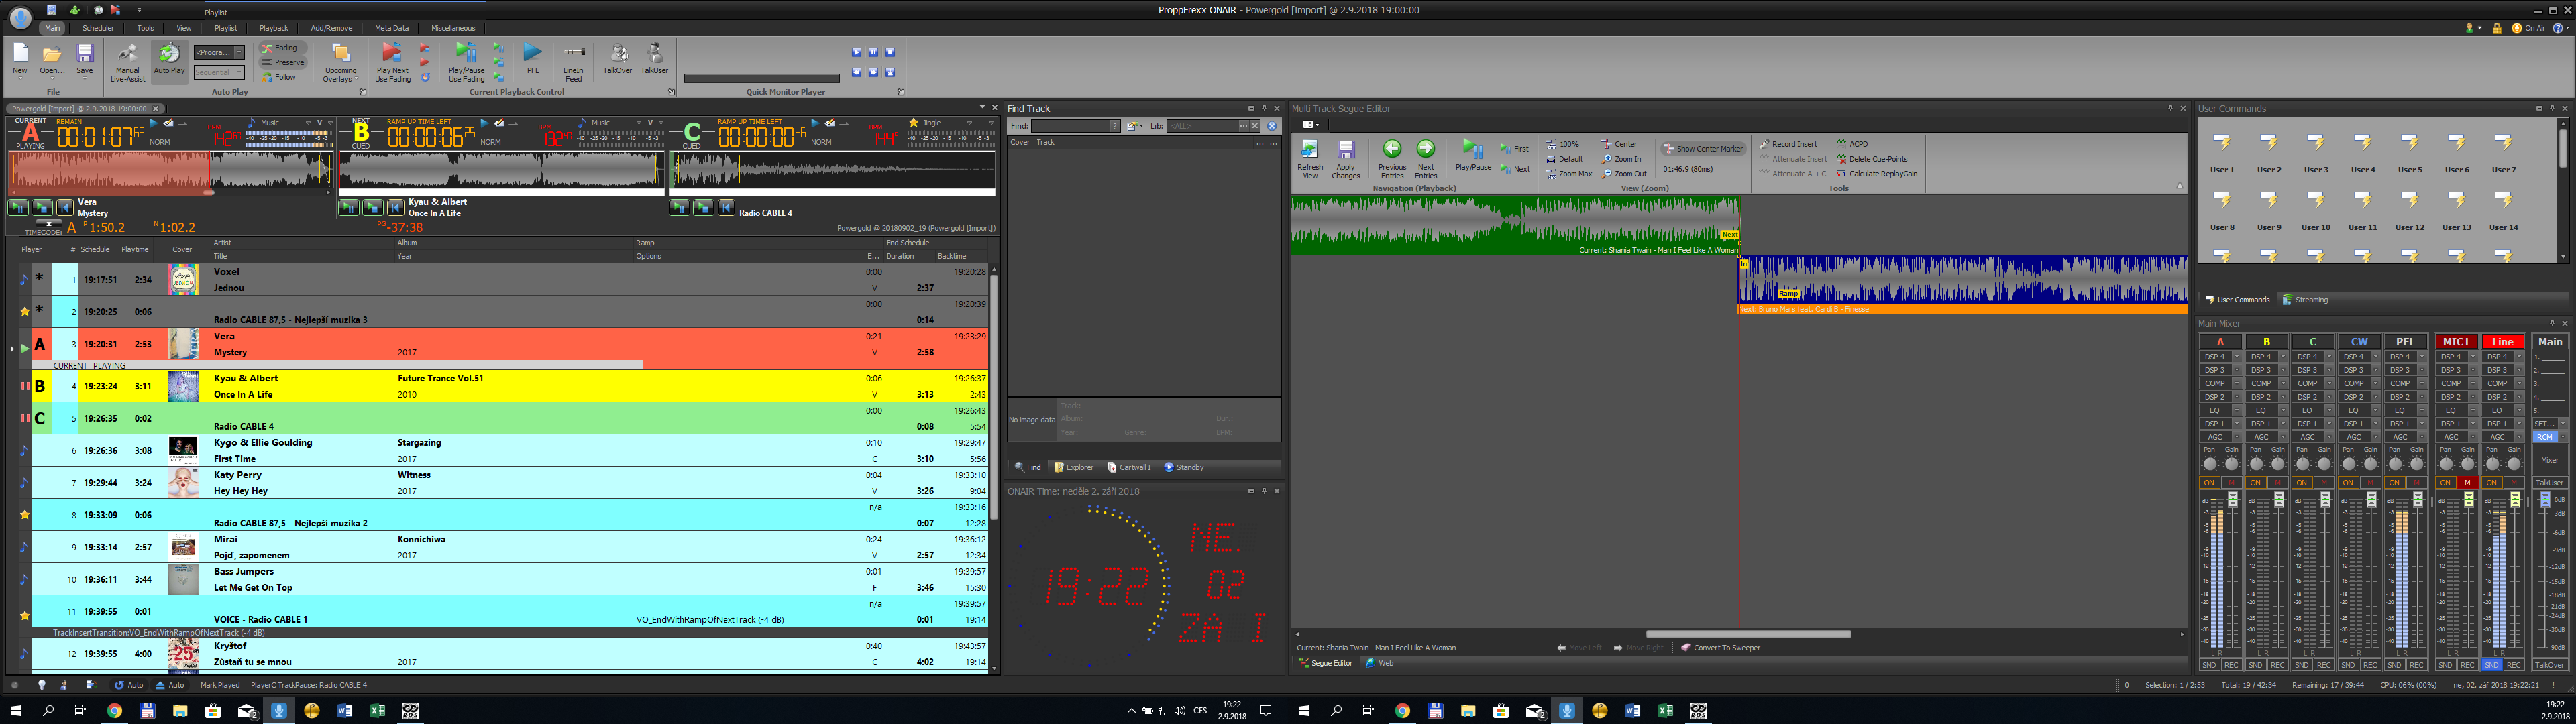This screenshot has height=724, width=2576.
Task: Switch to the Cartwall I tab
Action: point(1129,467)
